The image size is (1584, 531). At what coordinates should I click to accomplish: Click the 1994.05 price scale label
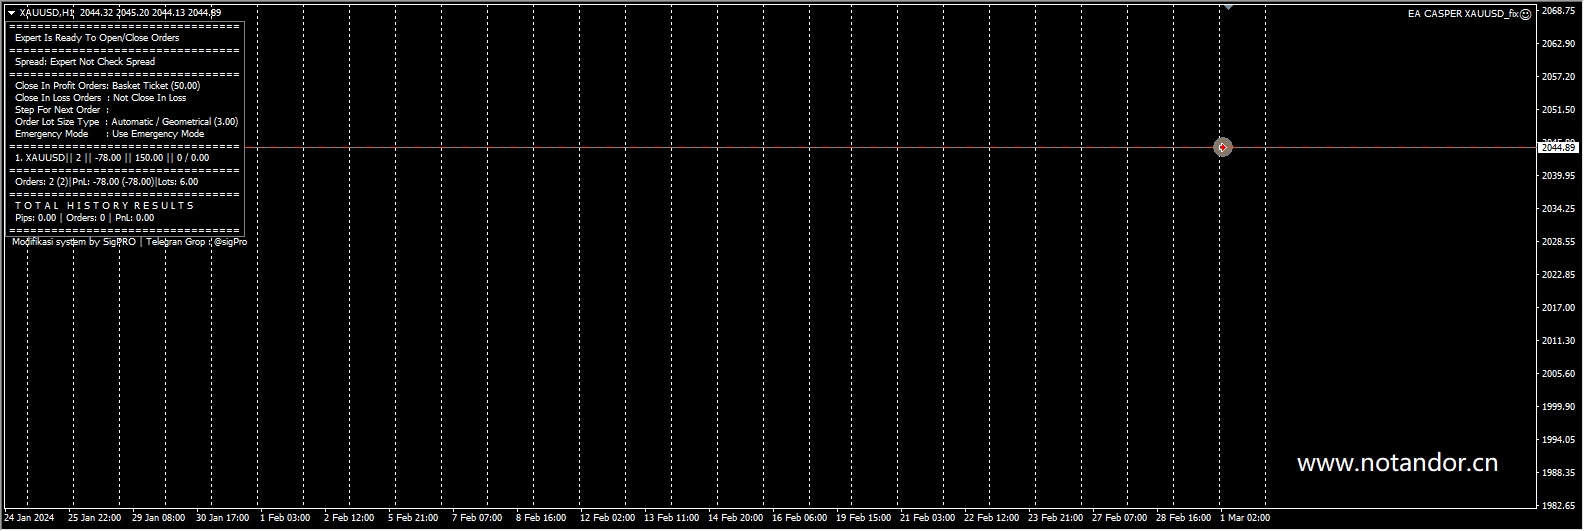1558,440
